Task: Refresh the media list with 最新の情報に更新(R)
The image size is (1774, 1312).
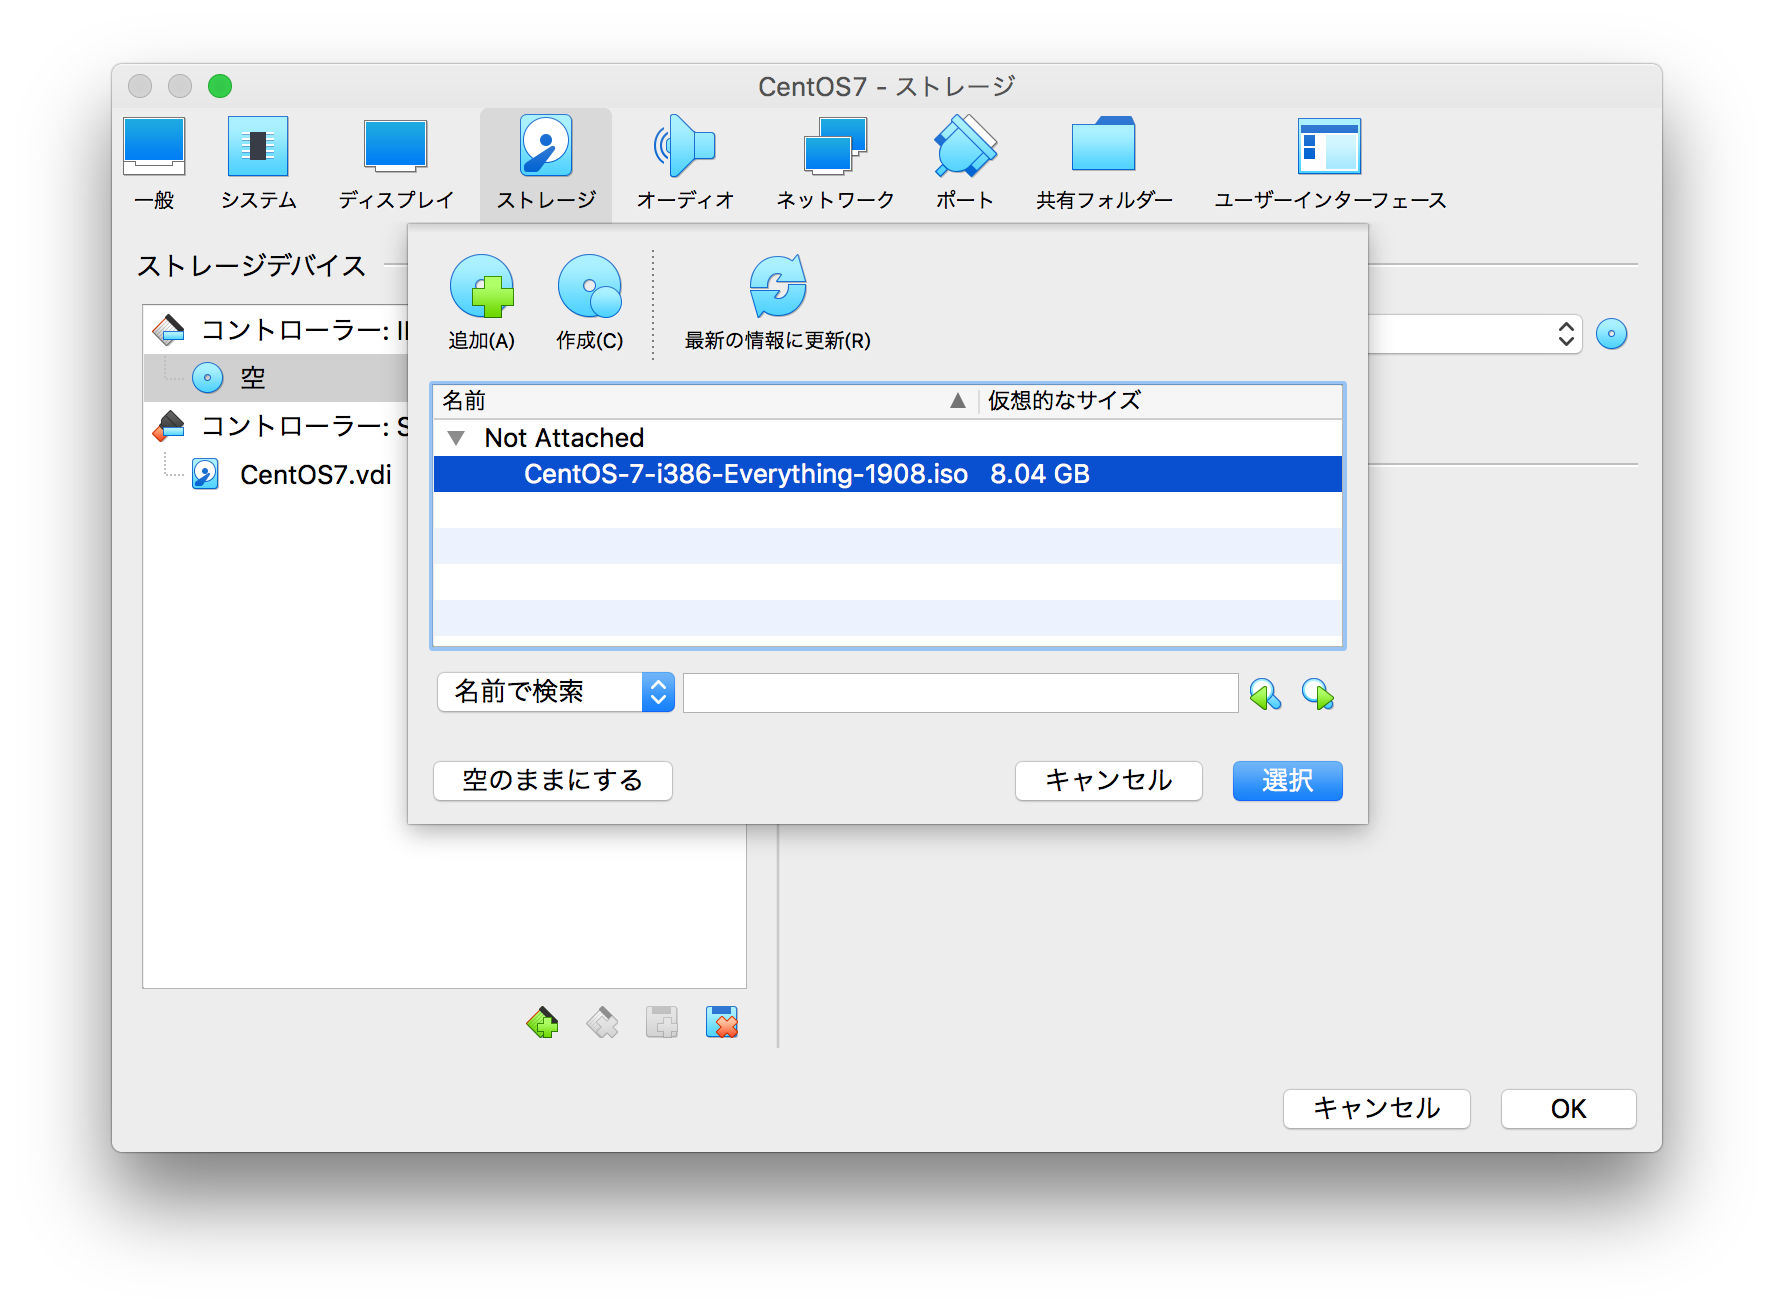Action: tap(777, 287)
